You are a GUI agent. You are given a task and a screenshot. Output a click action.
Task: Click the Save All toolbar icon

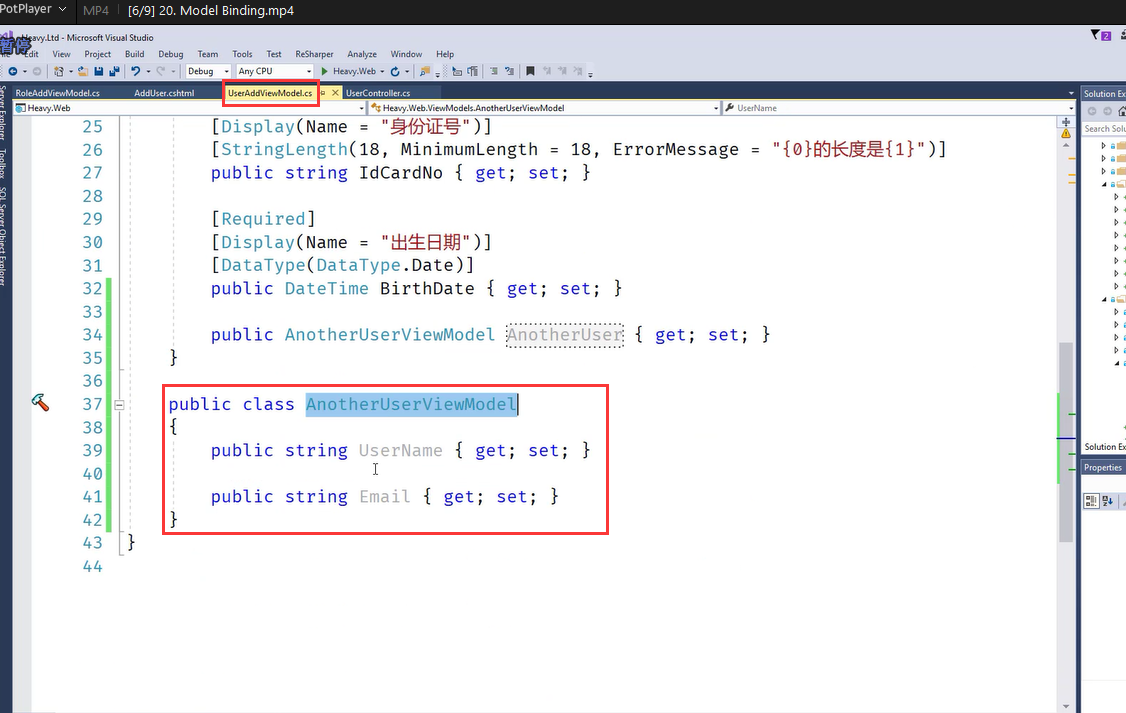tap(113, 71)
